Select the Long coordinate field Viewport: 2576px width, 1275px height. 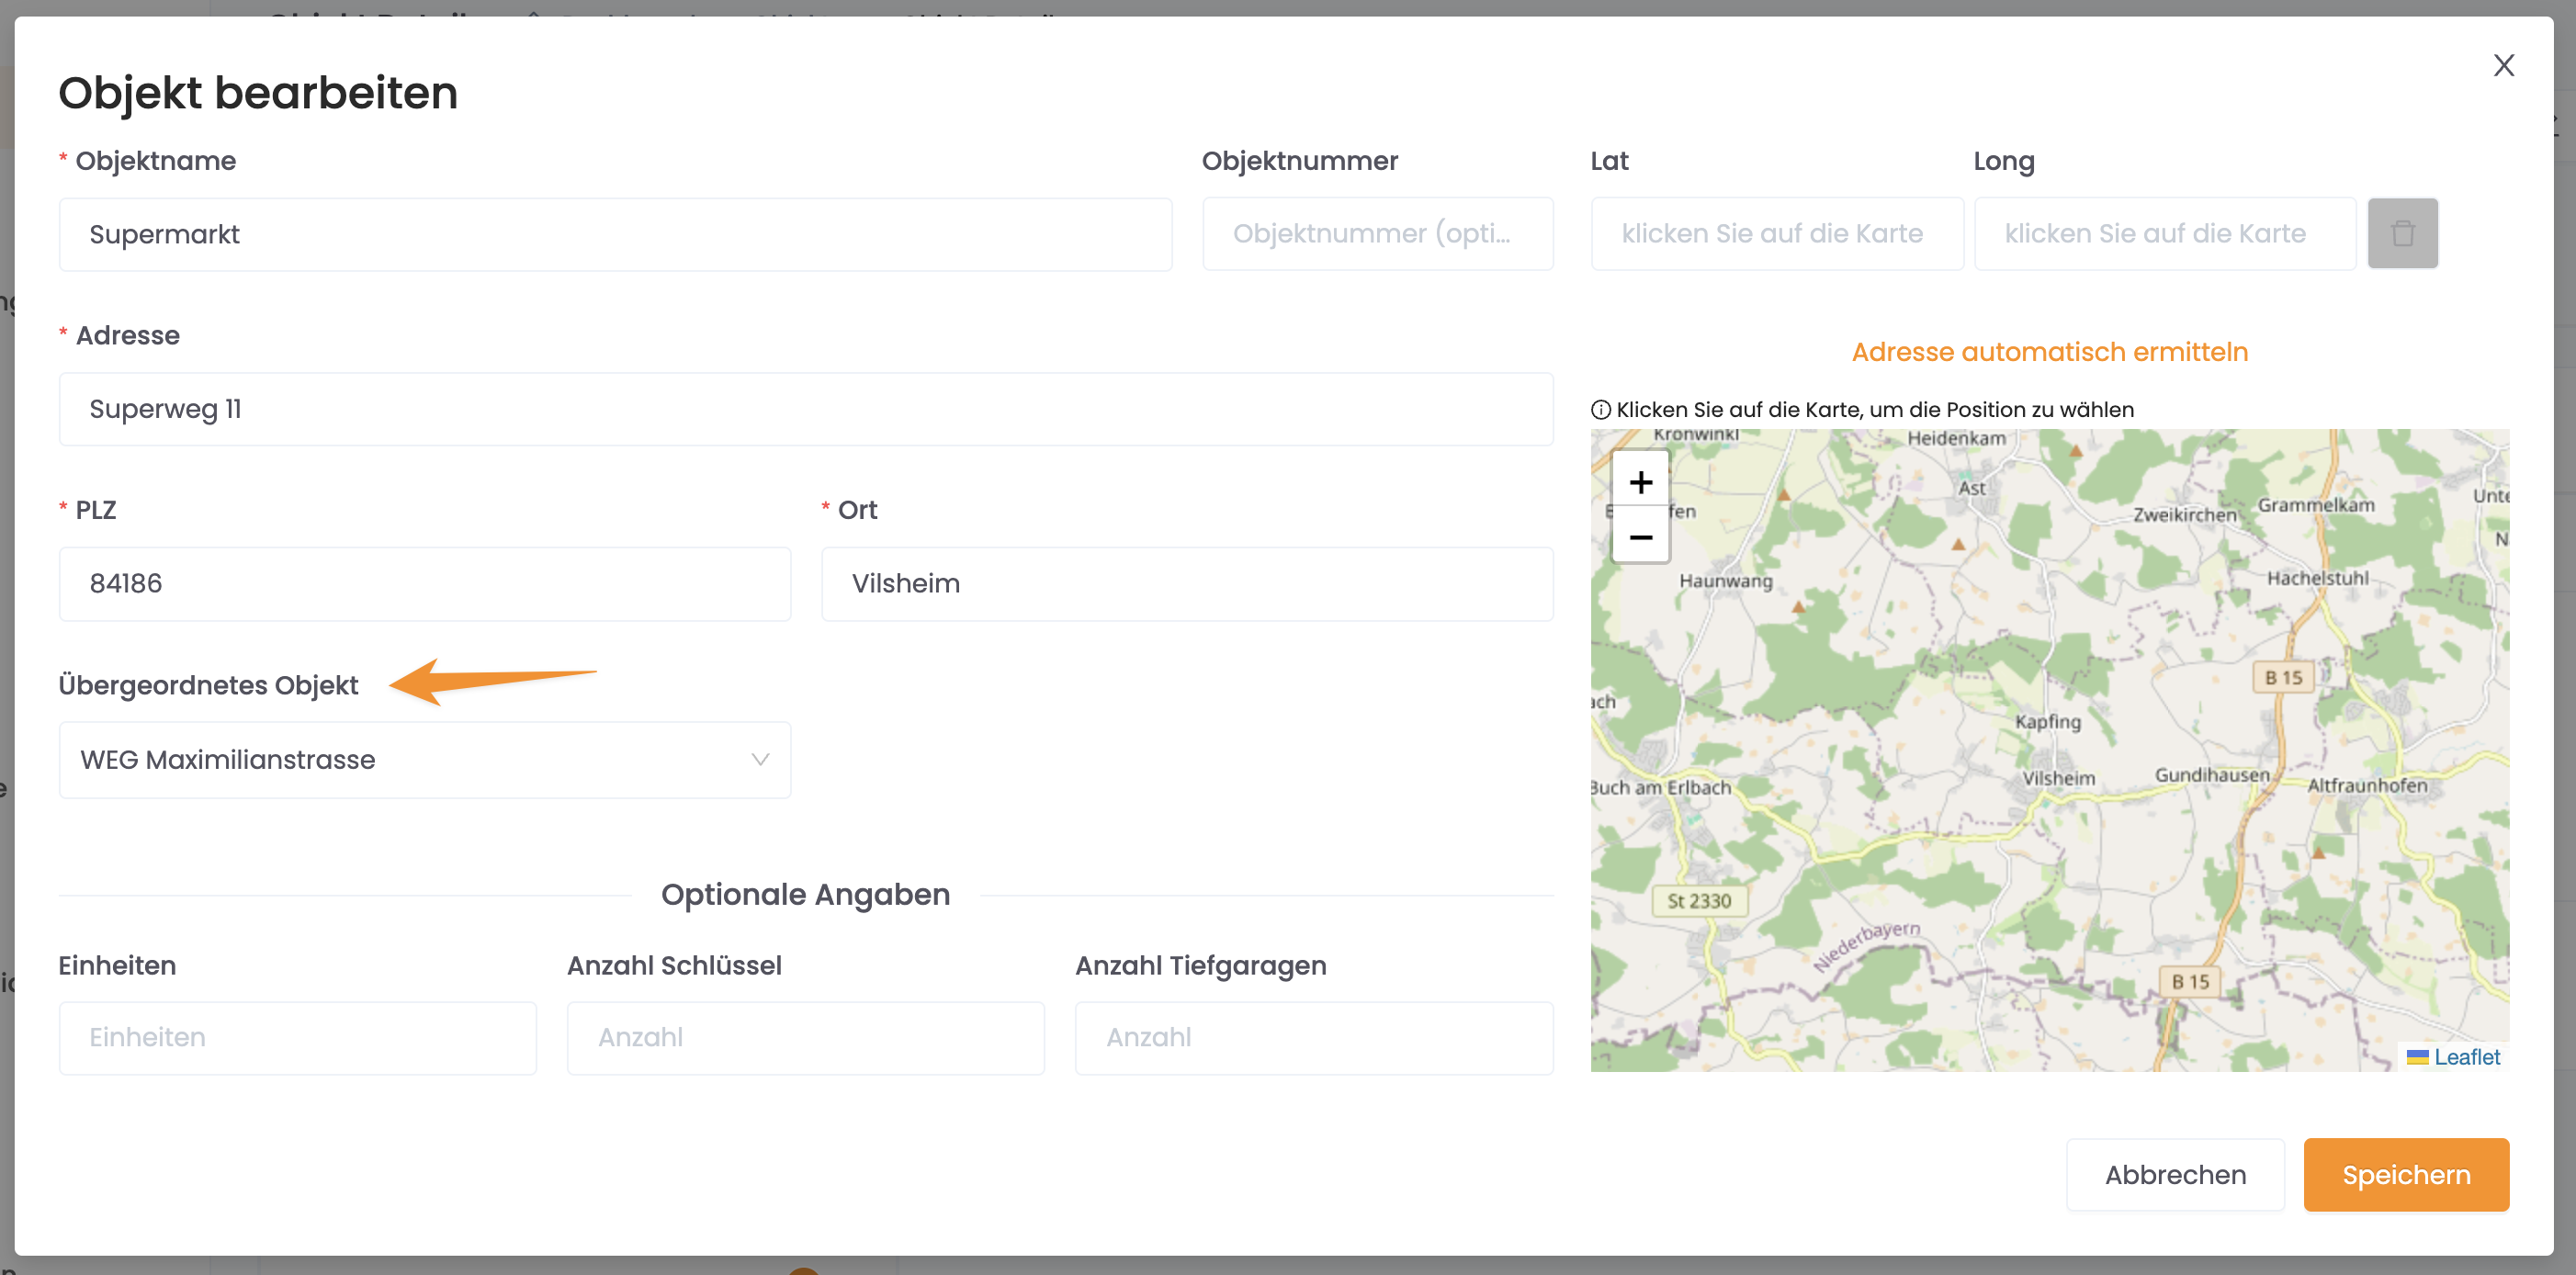pos(2164,234)
